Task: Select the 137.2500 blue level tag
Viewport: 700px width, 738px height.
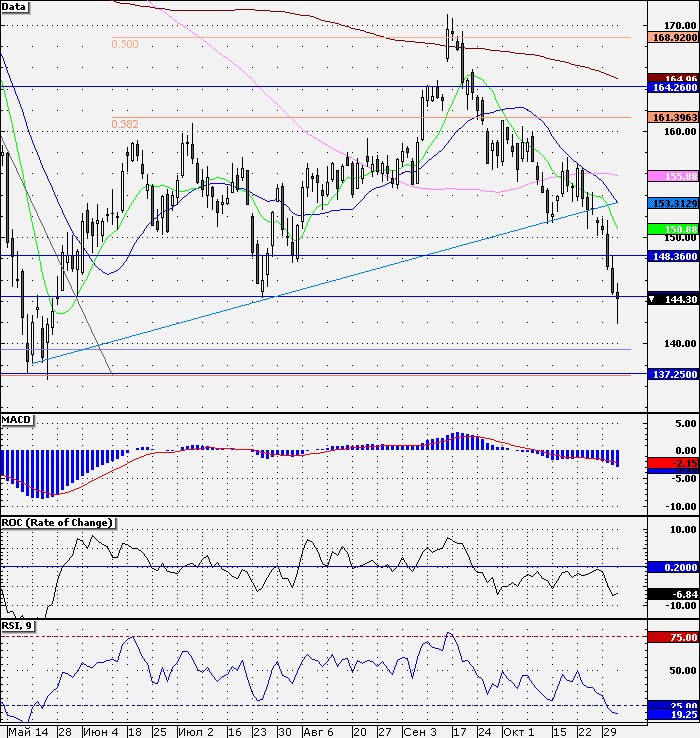Action: pyautogui.click(x=673, y=375)
